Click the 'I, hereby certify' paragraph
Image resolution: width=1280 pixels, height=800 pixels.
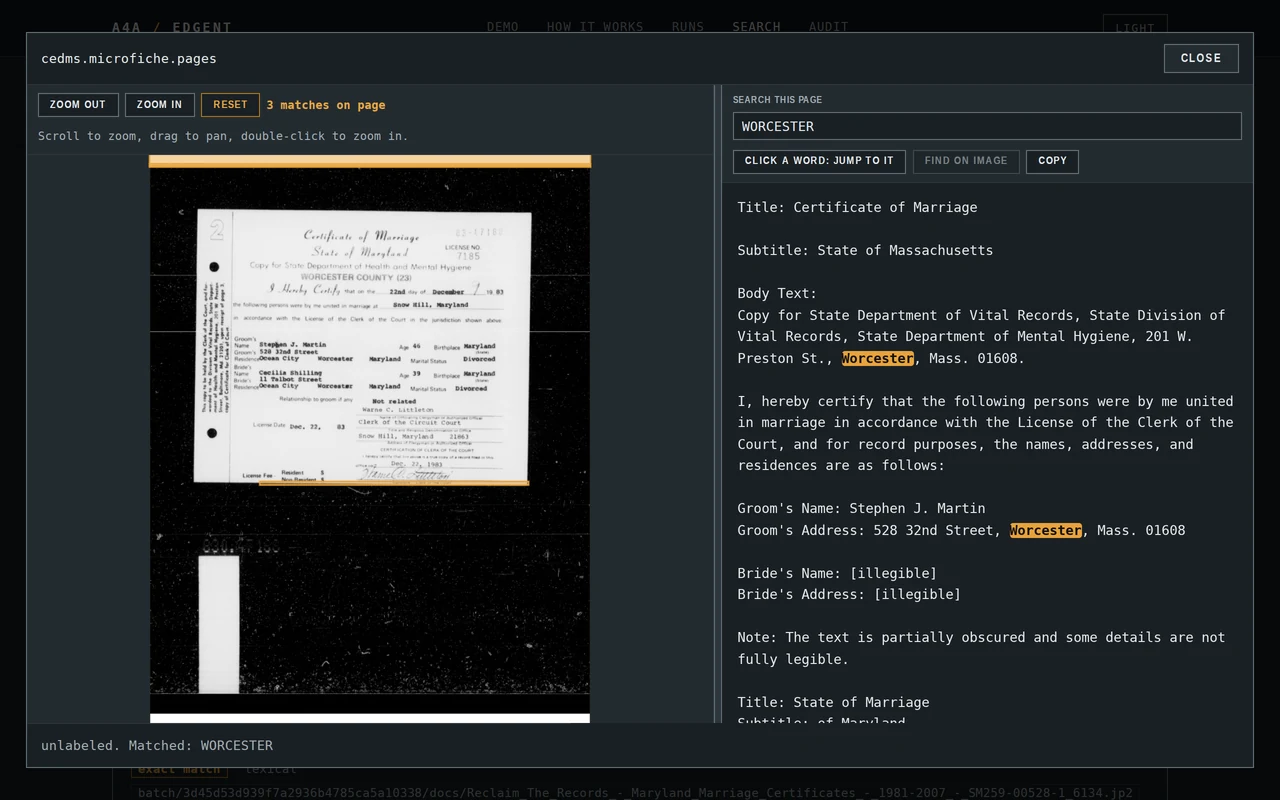coord(986,433)
